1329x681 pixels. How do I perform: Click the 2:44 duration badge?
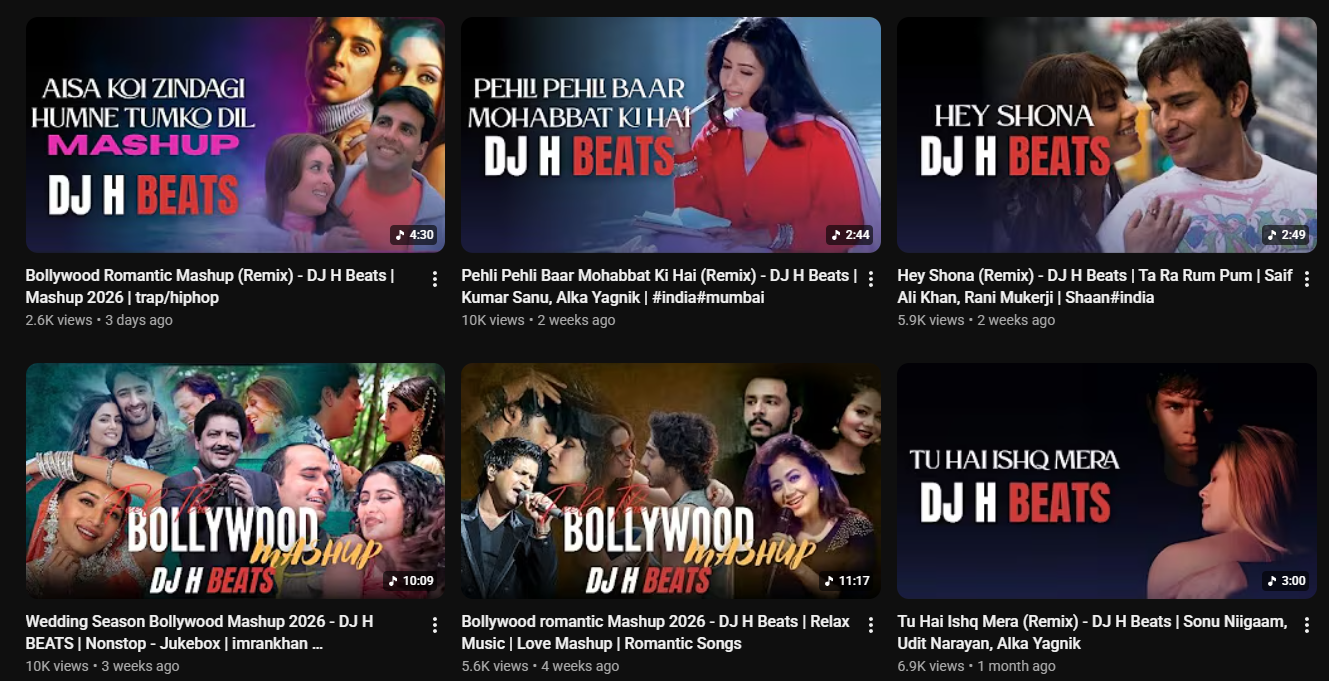point(851,235)
